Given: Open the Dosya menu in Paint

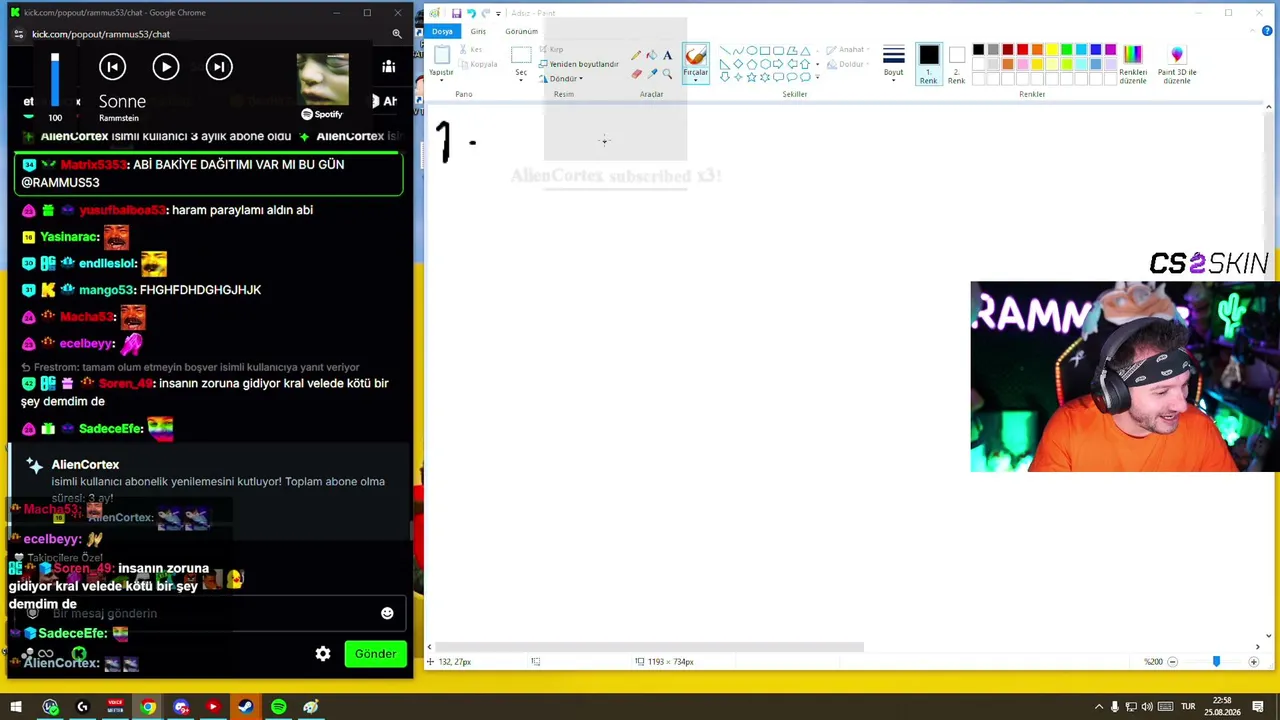Looking at the screenshot, I should 442,31.
